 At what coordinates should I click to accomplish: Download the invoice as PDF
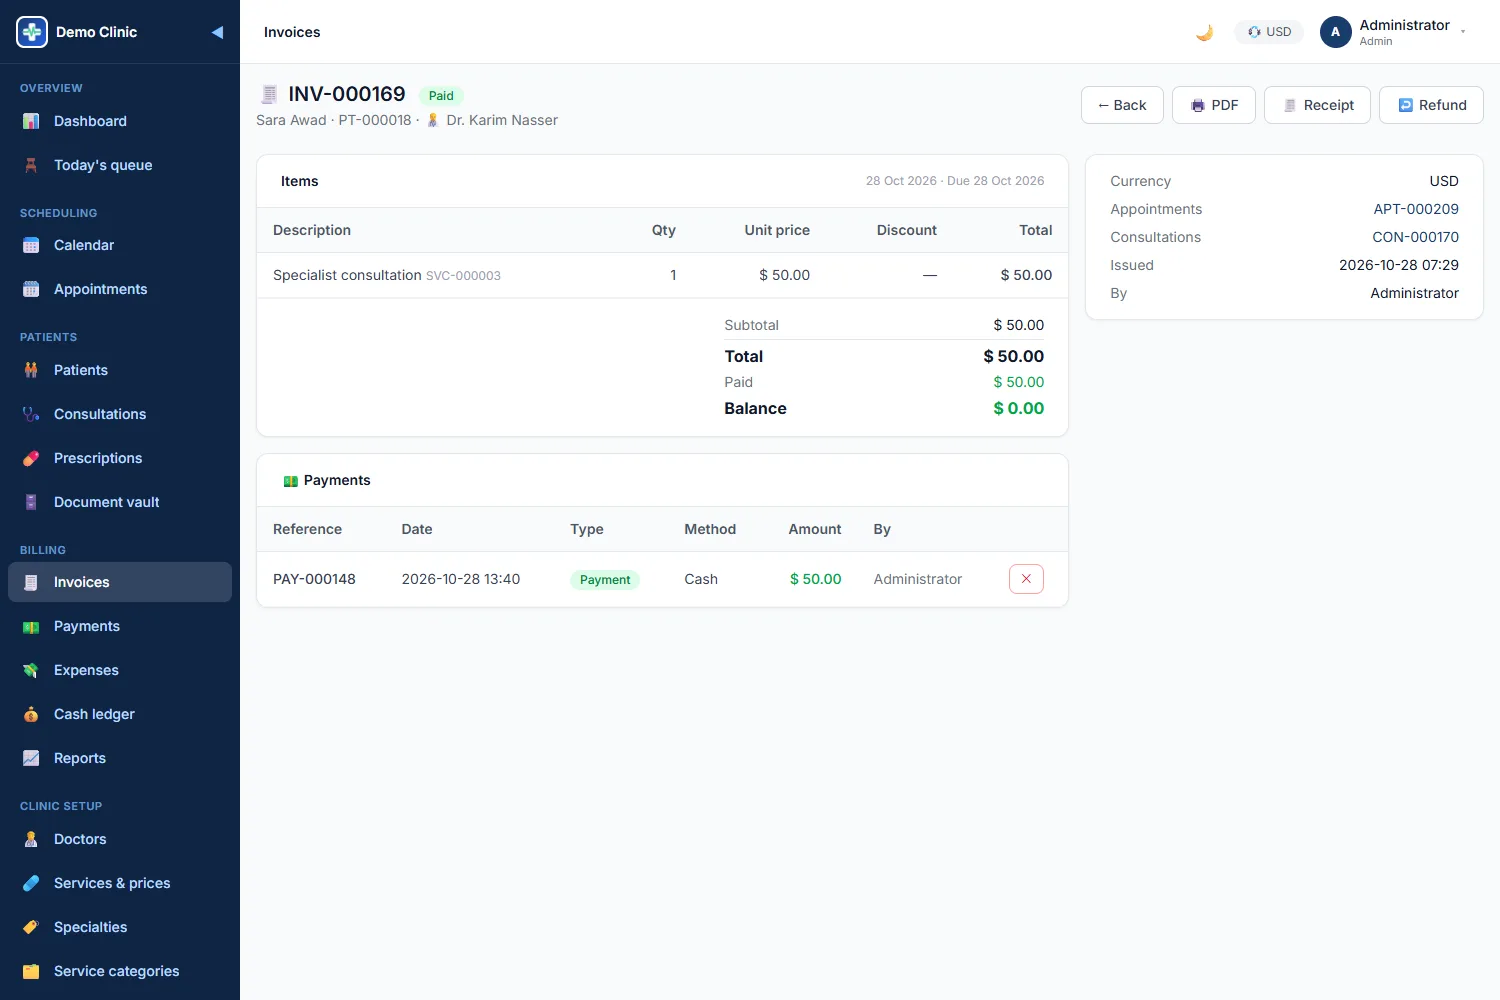(x=1214, y=105)
